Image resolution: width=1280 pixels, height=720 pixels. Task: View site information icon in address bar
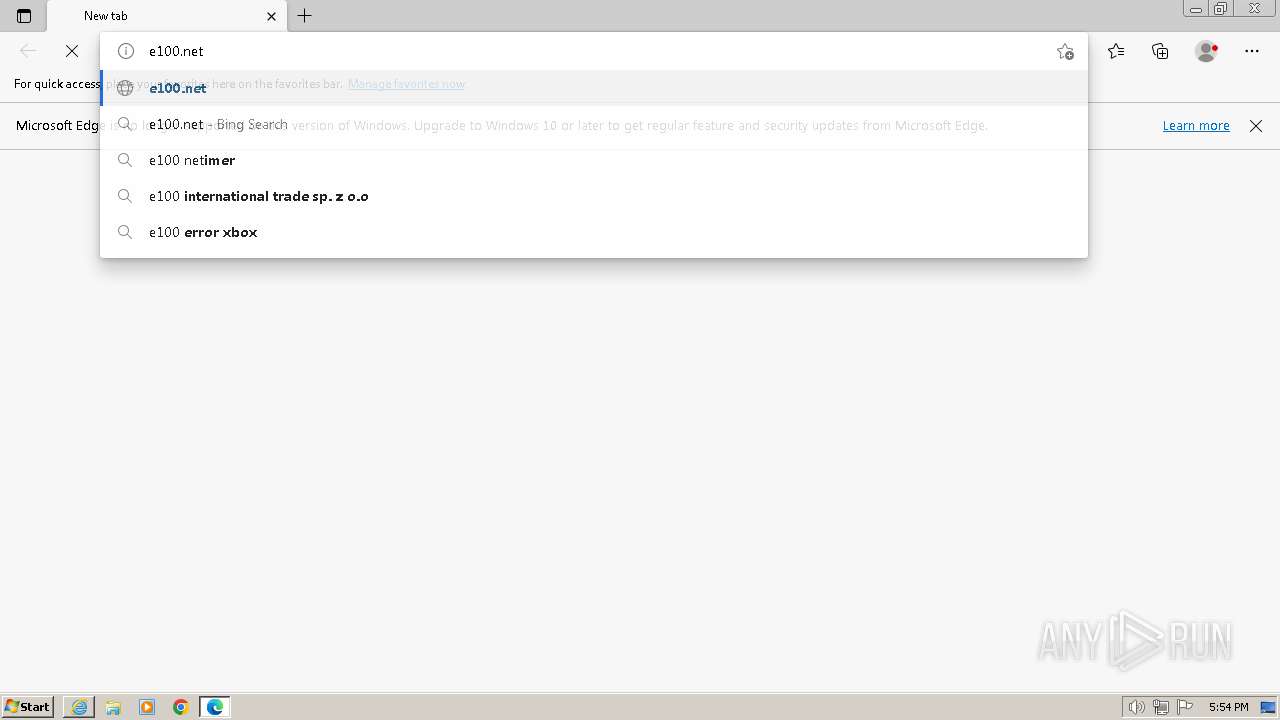tap(126, 51)
